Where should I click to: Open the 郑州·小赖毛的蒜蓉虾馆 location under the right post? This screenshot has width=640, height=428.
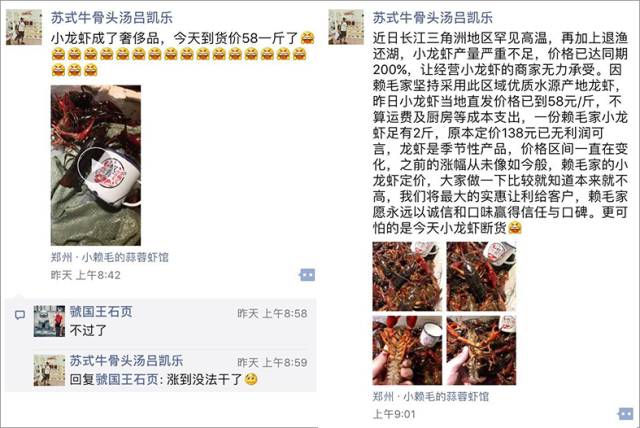[x=431, y=397]
